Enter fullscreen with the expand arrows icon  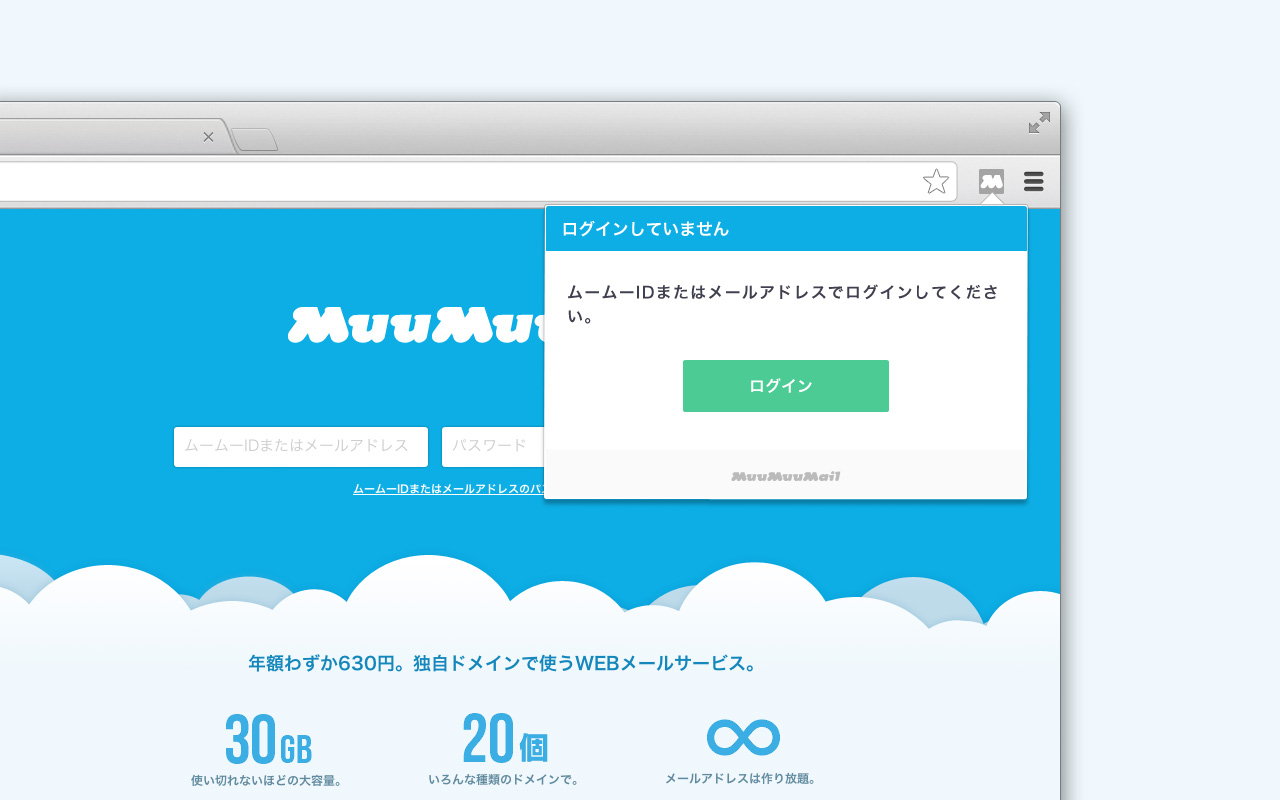coord(1039,122)
